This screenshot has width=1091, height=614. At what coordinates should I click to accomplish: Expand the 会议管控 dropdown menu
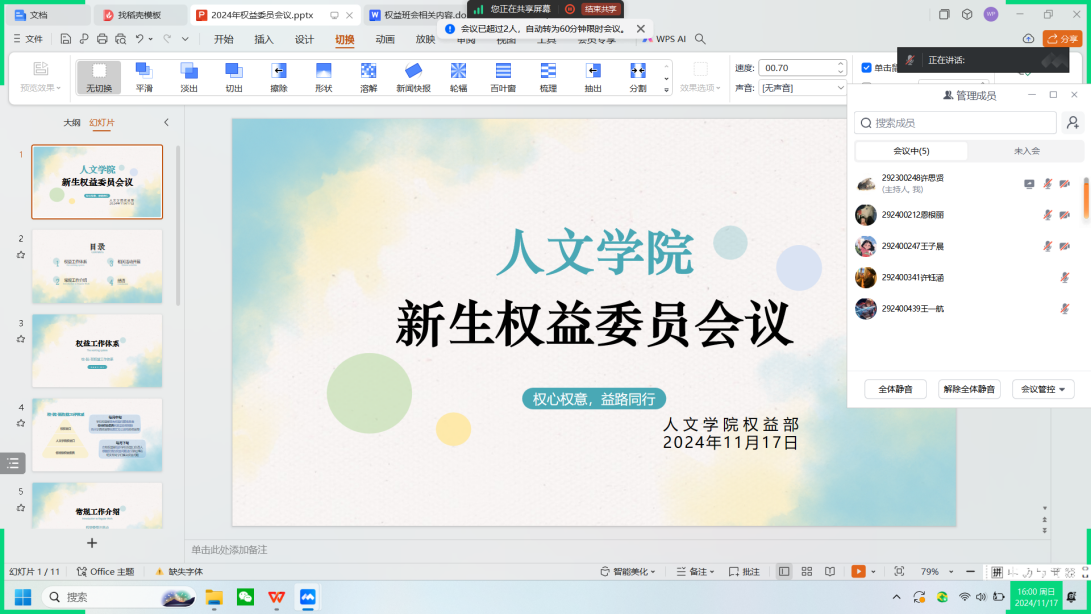1043,389
